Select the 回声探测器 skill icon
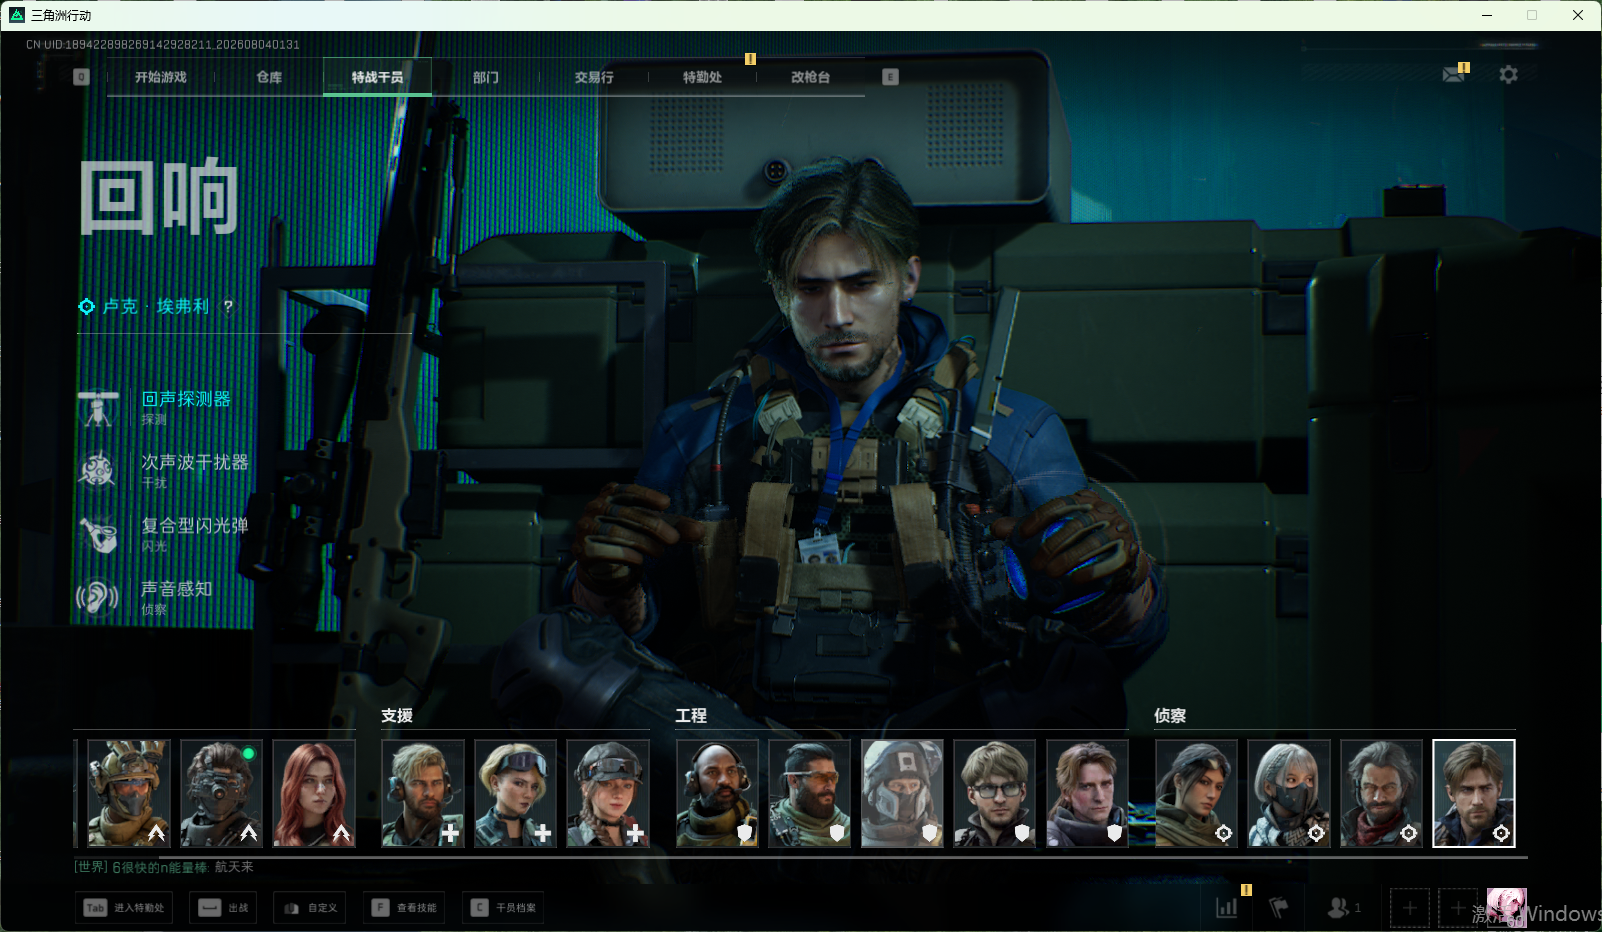1602x932 pixels. point(98,407)
